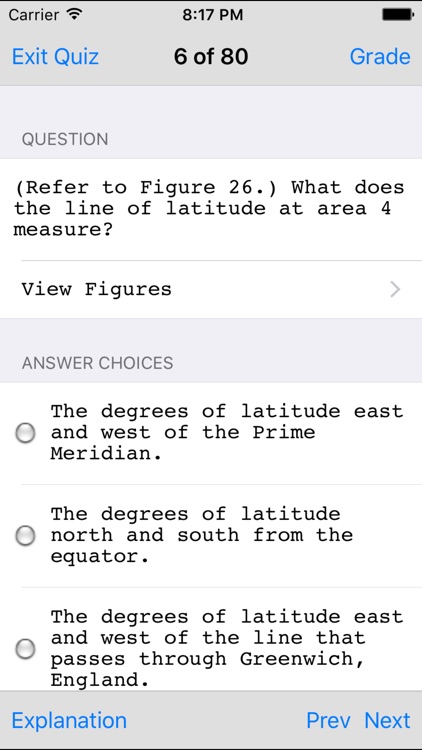Open View Figures row
This screenshot has width=422, height=750.
click(x=211, y=289)
